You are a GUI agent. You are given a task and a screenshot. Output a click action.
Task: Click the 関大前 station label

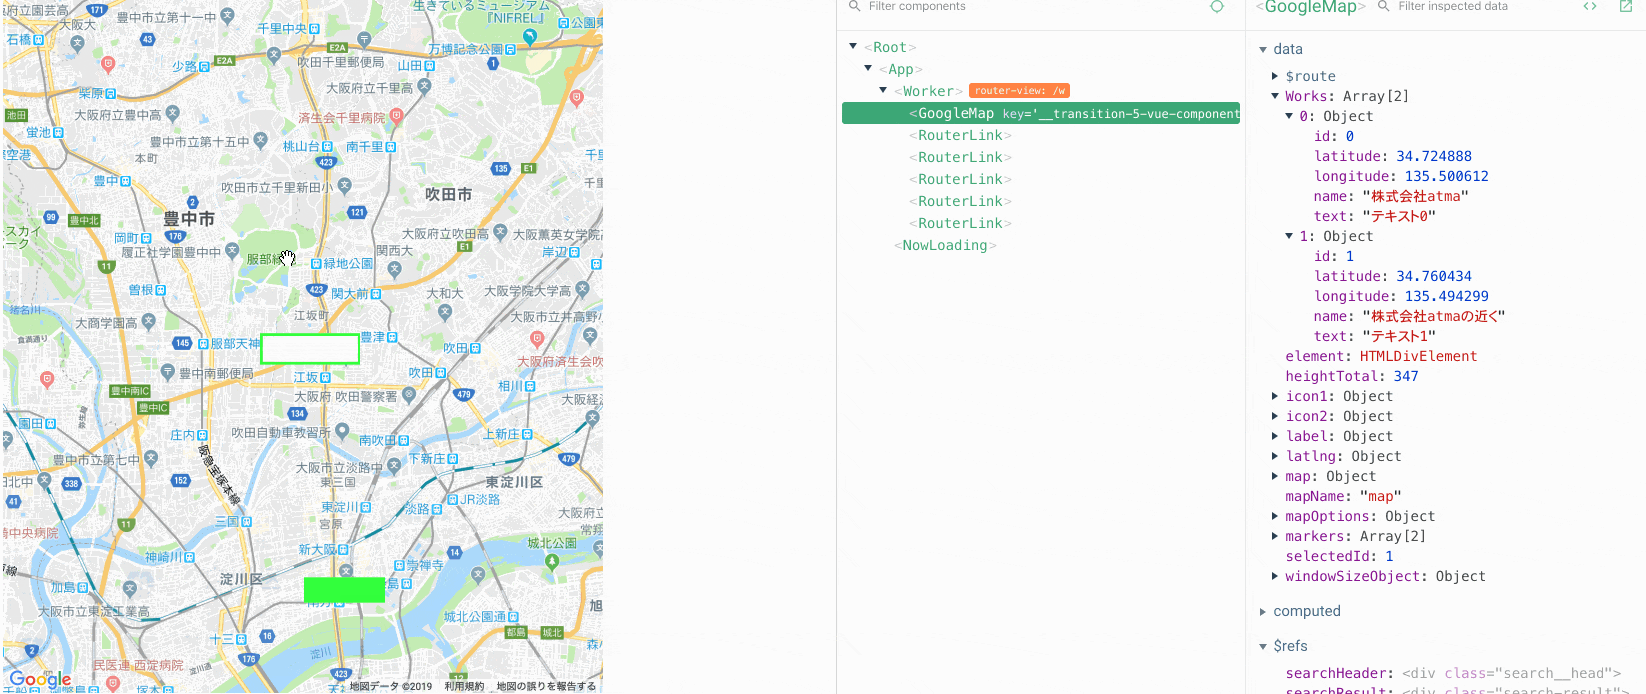[350, 294]
